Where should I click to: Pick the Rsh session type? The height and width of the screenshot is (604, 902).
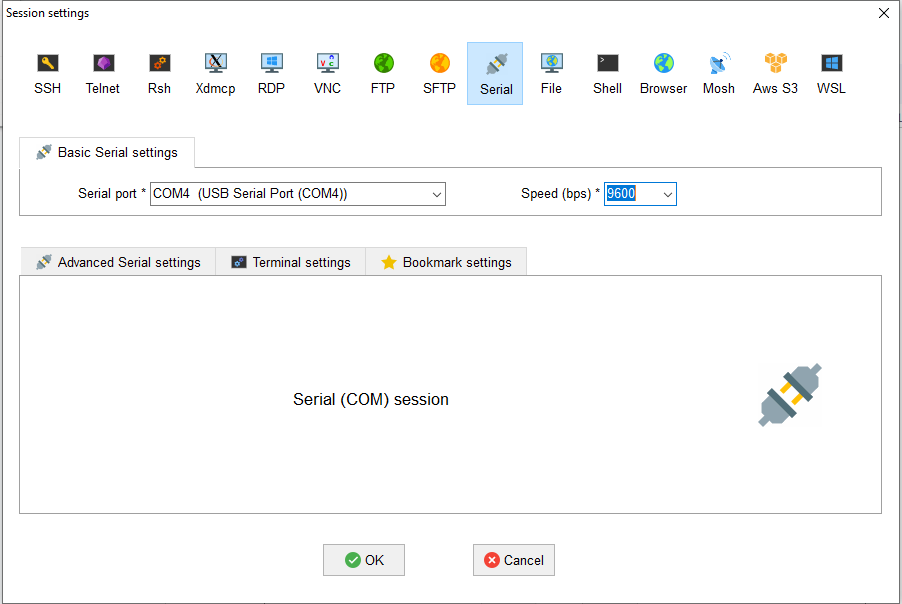[159, 73]
